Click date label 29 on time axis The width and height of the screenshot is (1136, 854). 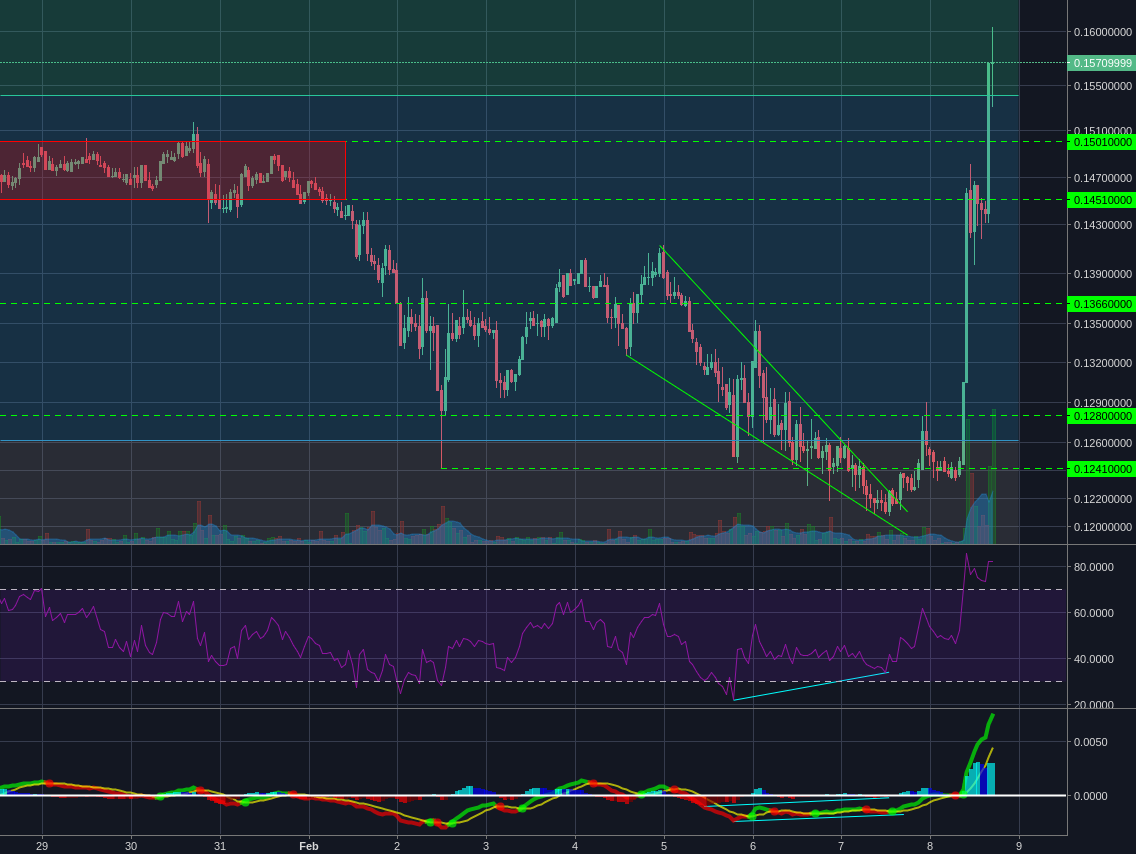(42, 845)
